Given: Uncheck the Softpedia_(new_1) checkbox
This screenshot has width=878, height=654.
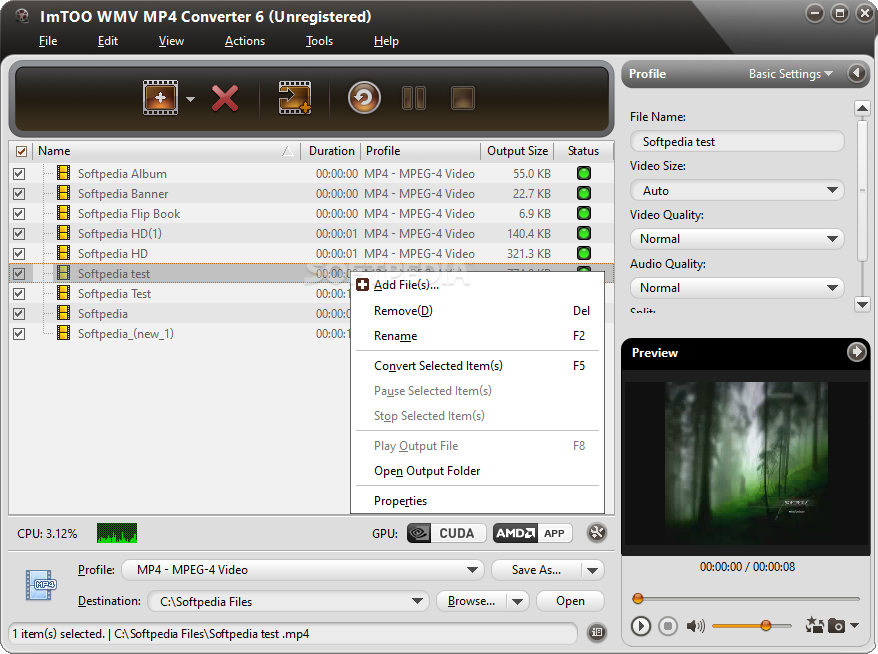Looking at the screenshot, I should [x=19, y=334].
